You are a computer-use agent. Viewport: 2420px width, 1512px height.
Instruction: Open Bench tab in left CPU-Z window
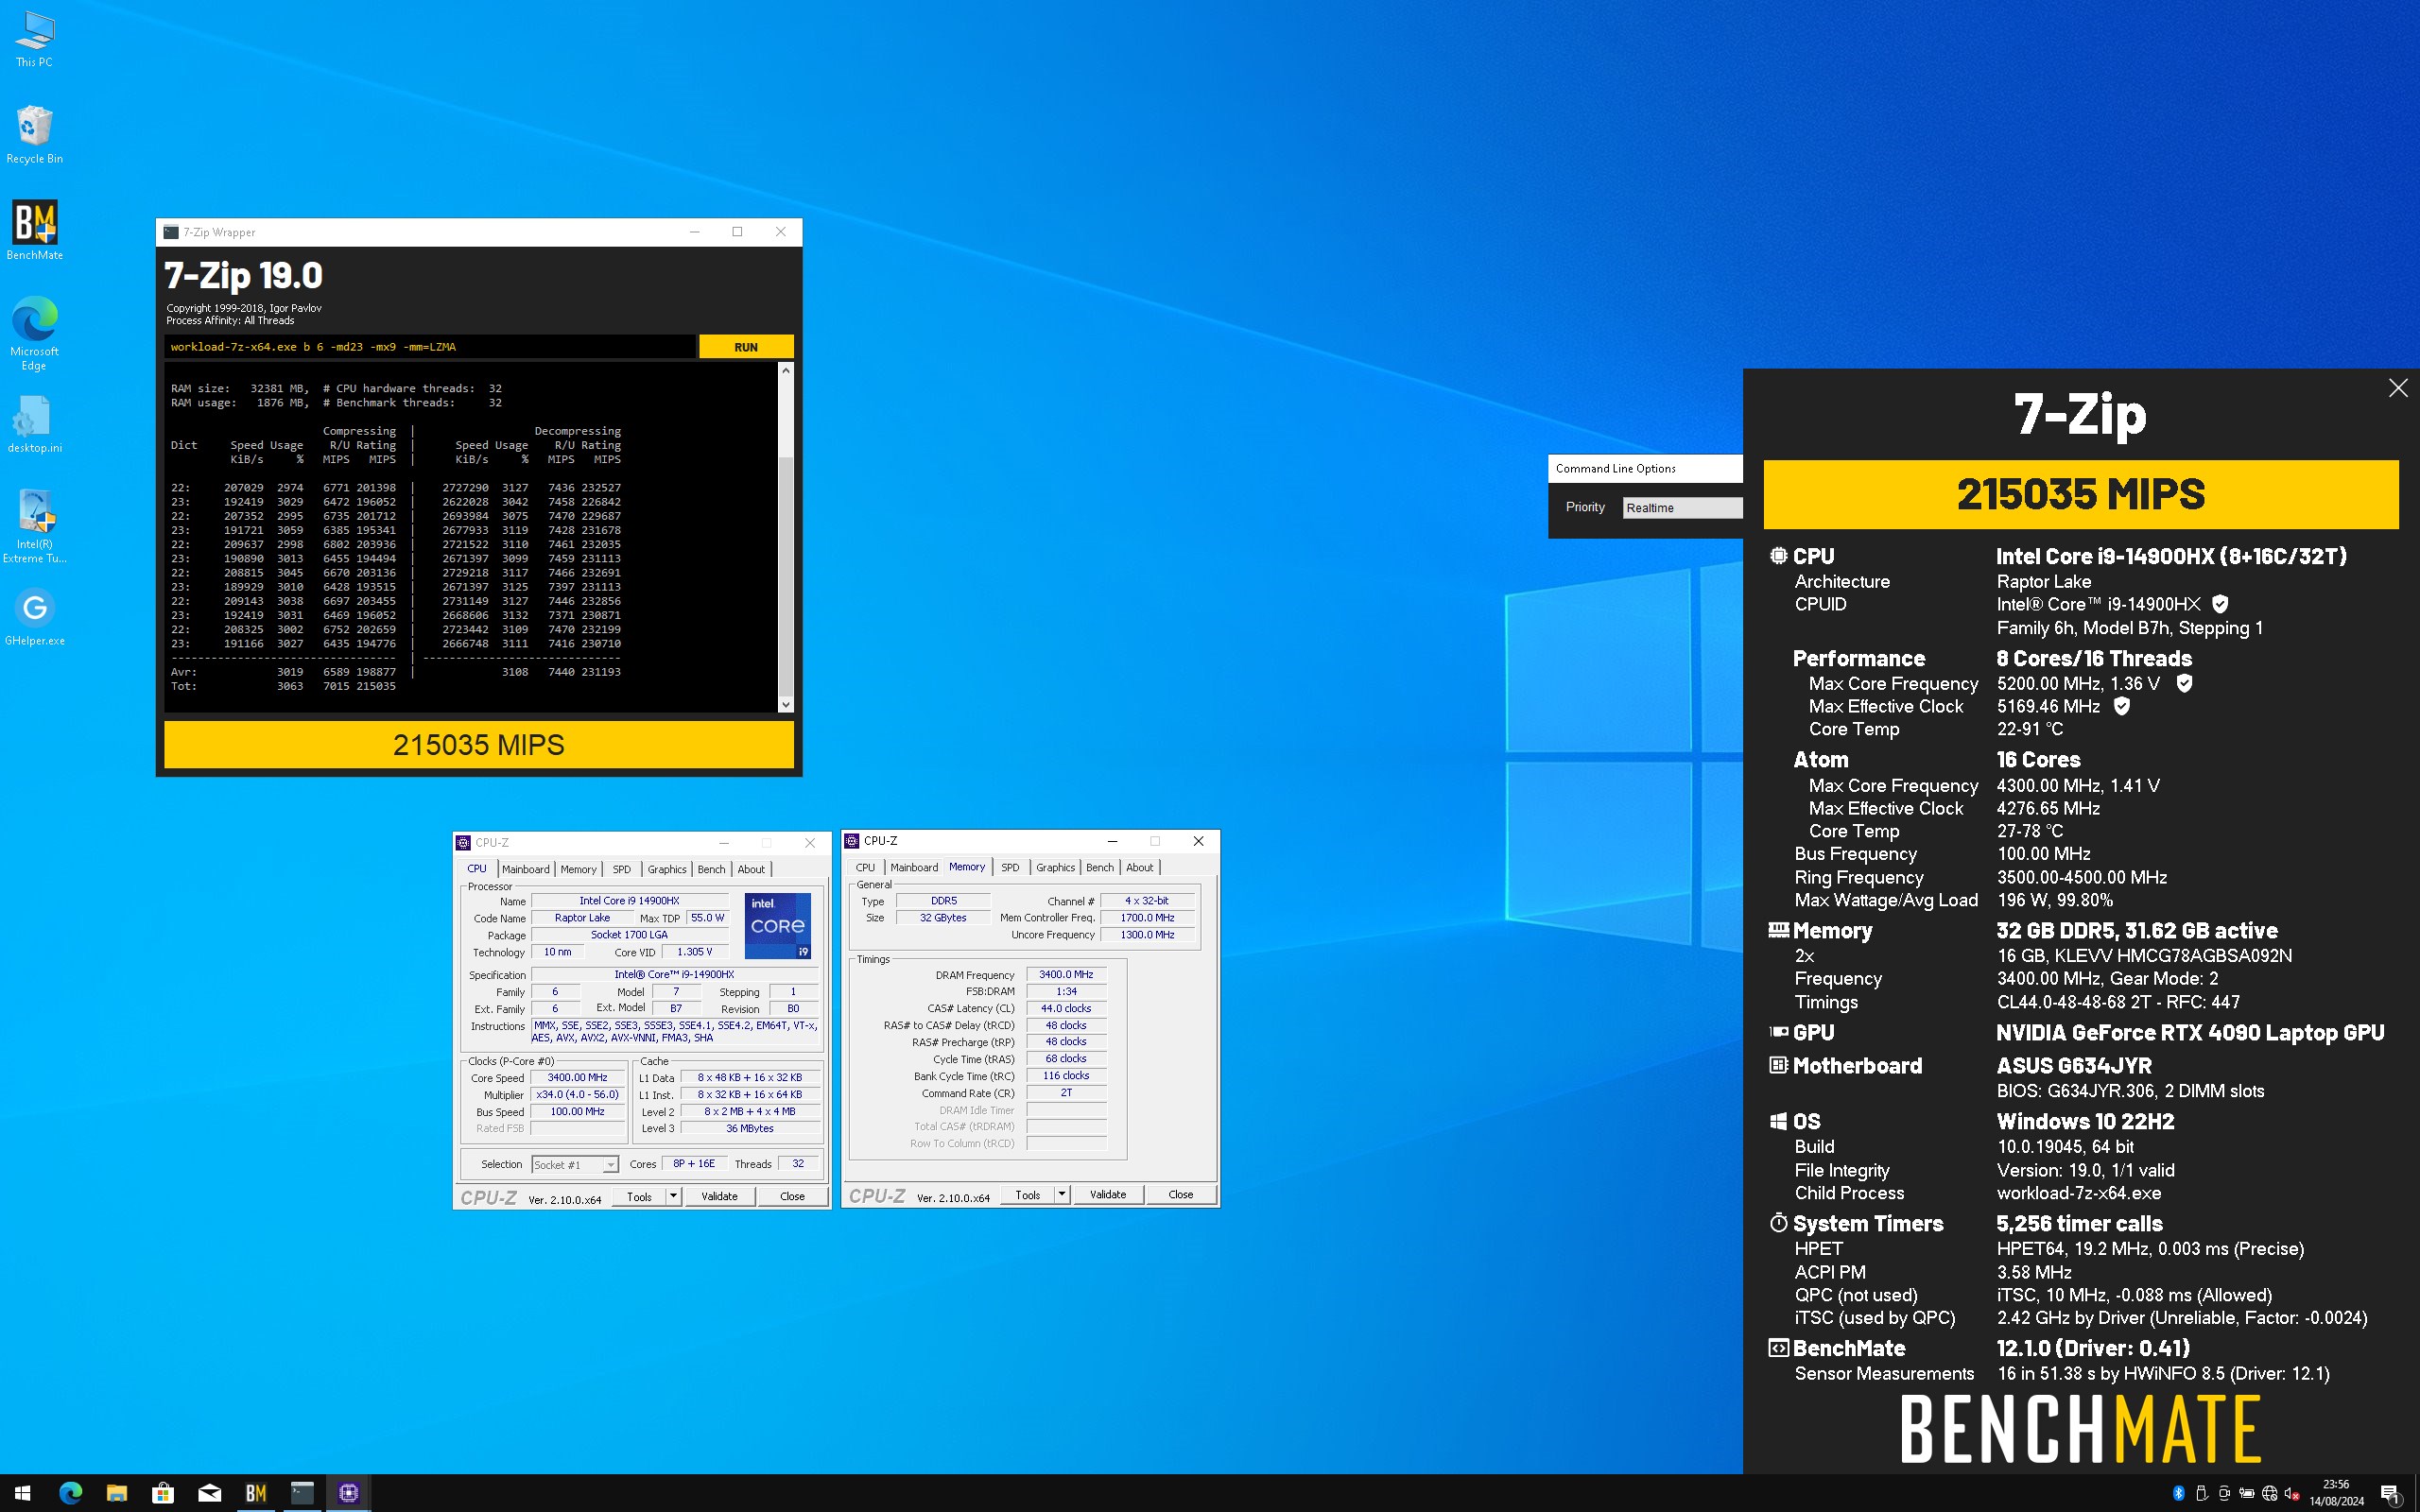711,869
